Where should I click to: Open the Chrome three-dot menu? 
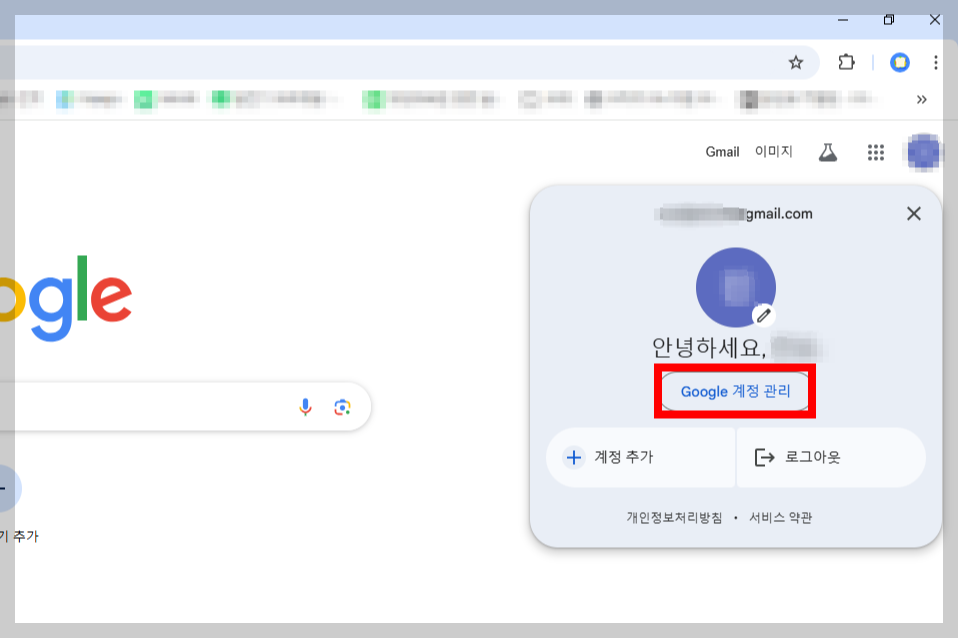[x=935, y=62]
